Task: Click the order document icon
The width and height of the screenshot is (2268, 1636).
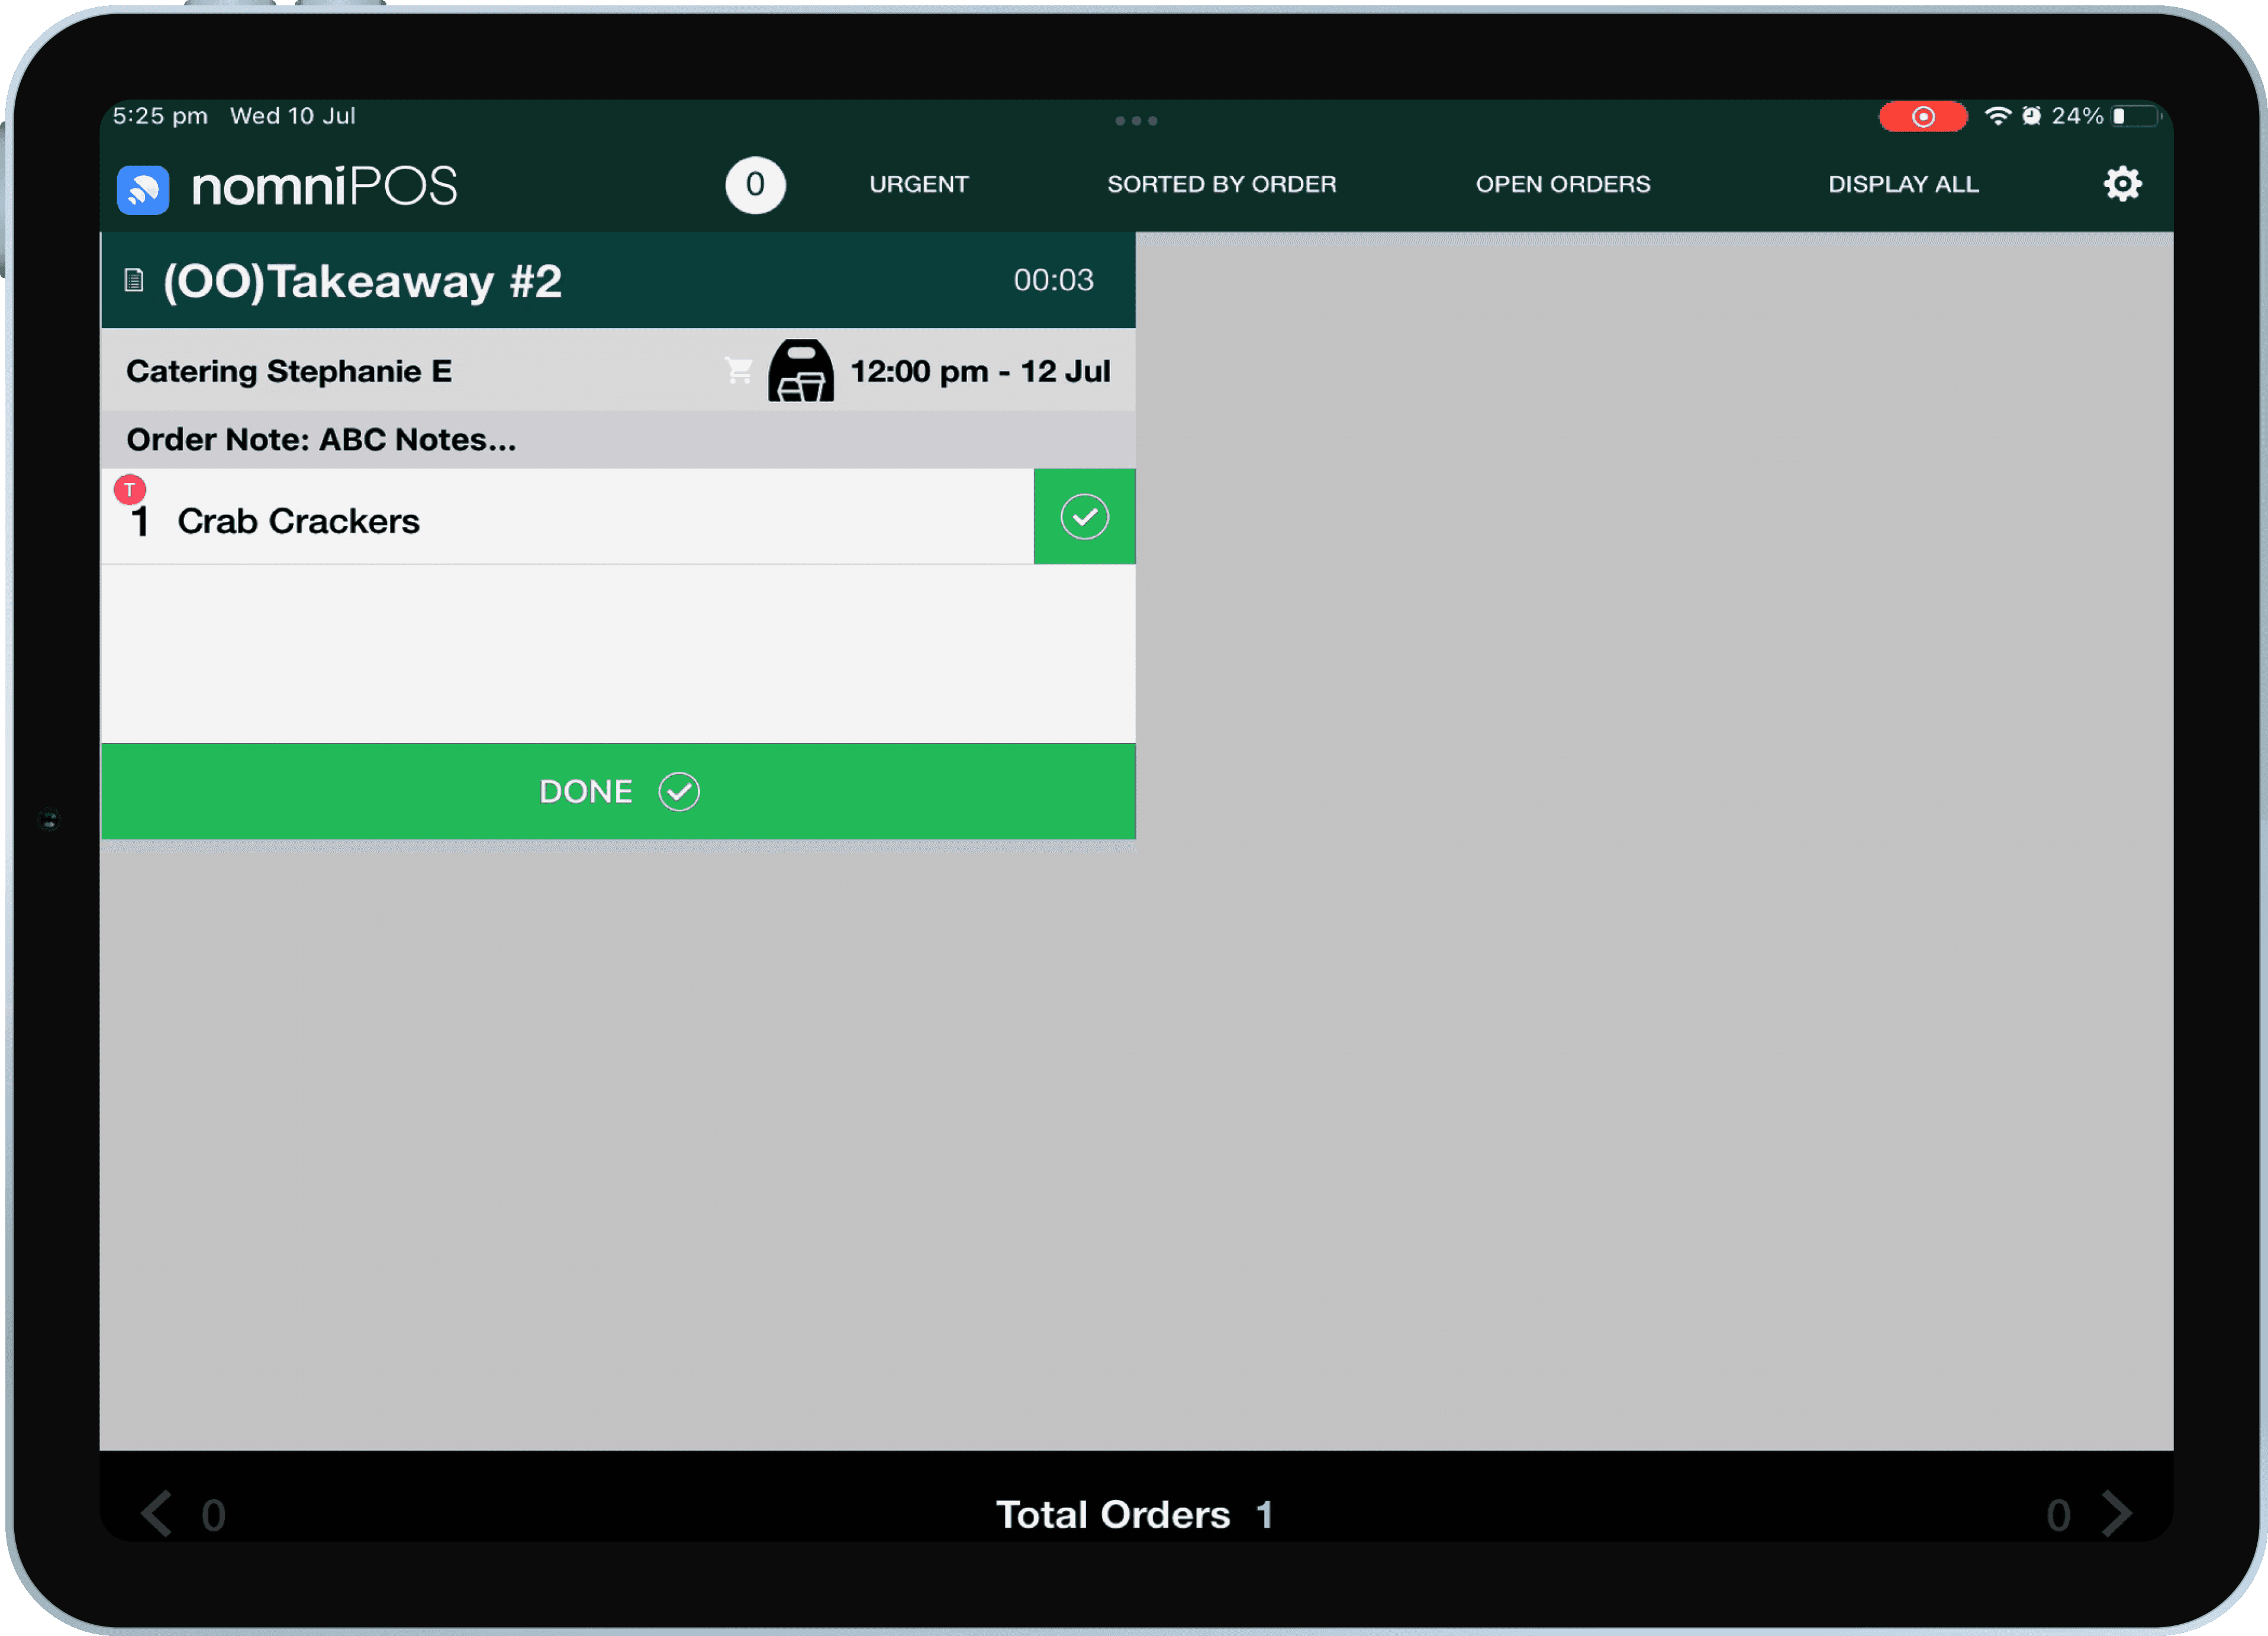Action: (134, 281)
